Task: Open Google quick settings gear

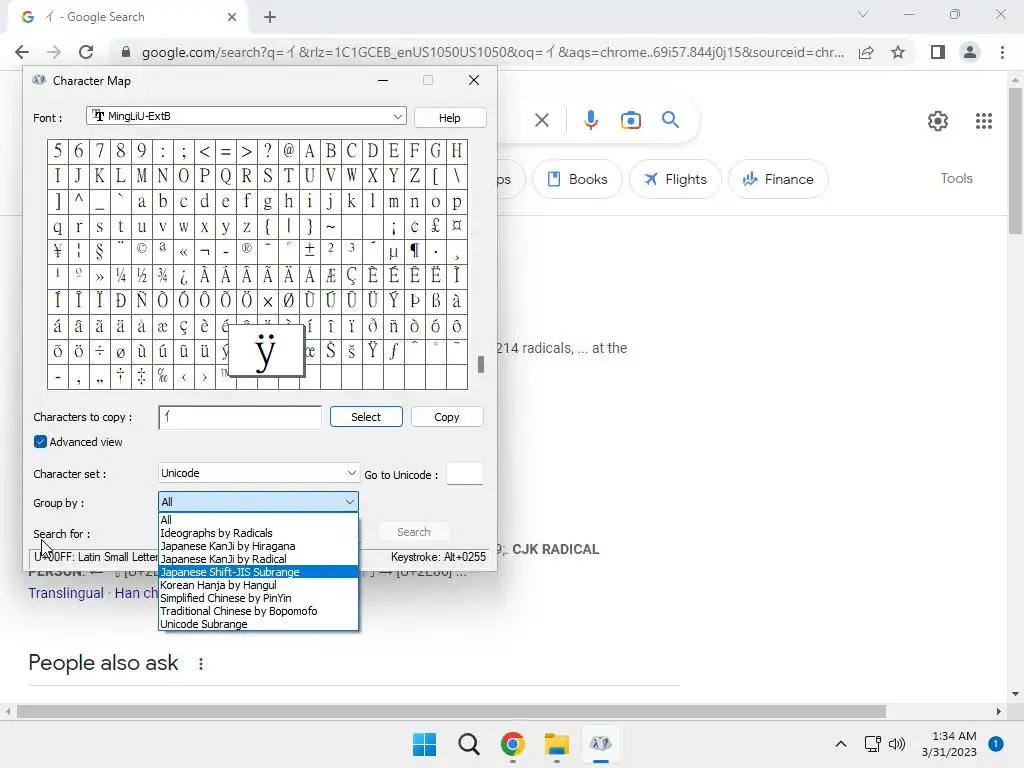Action: tap(938, 121)
